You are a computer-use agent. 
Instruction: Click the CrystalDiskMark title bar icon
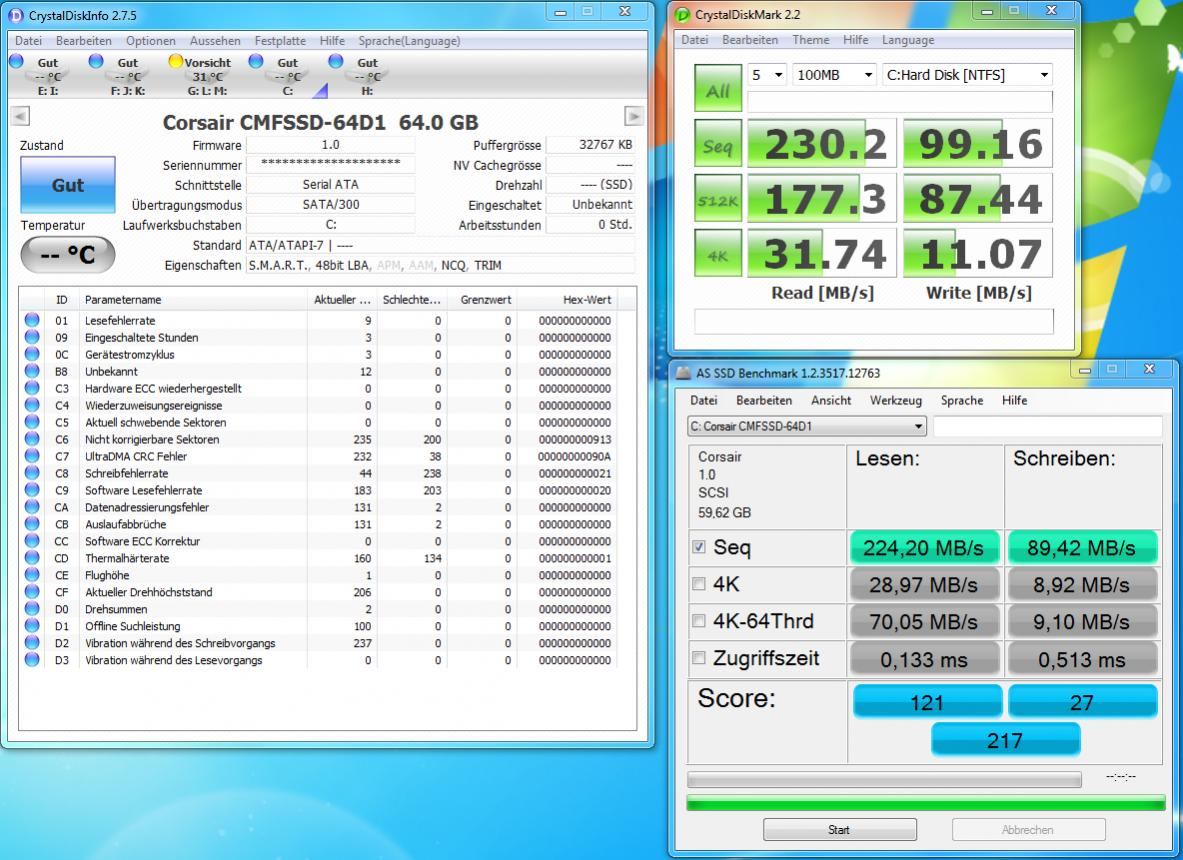[x=683, y=14]
